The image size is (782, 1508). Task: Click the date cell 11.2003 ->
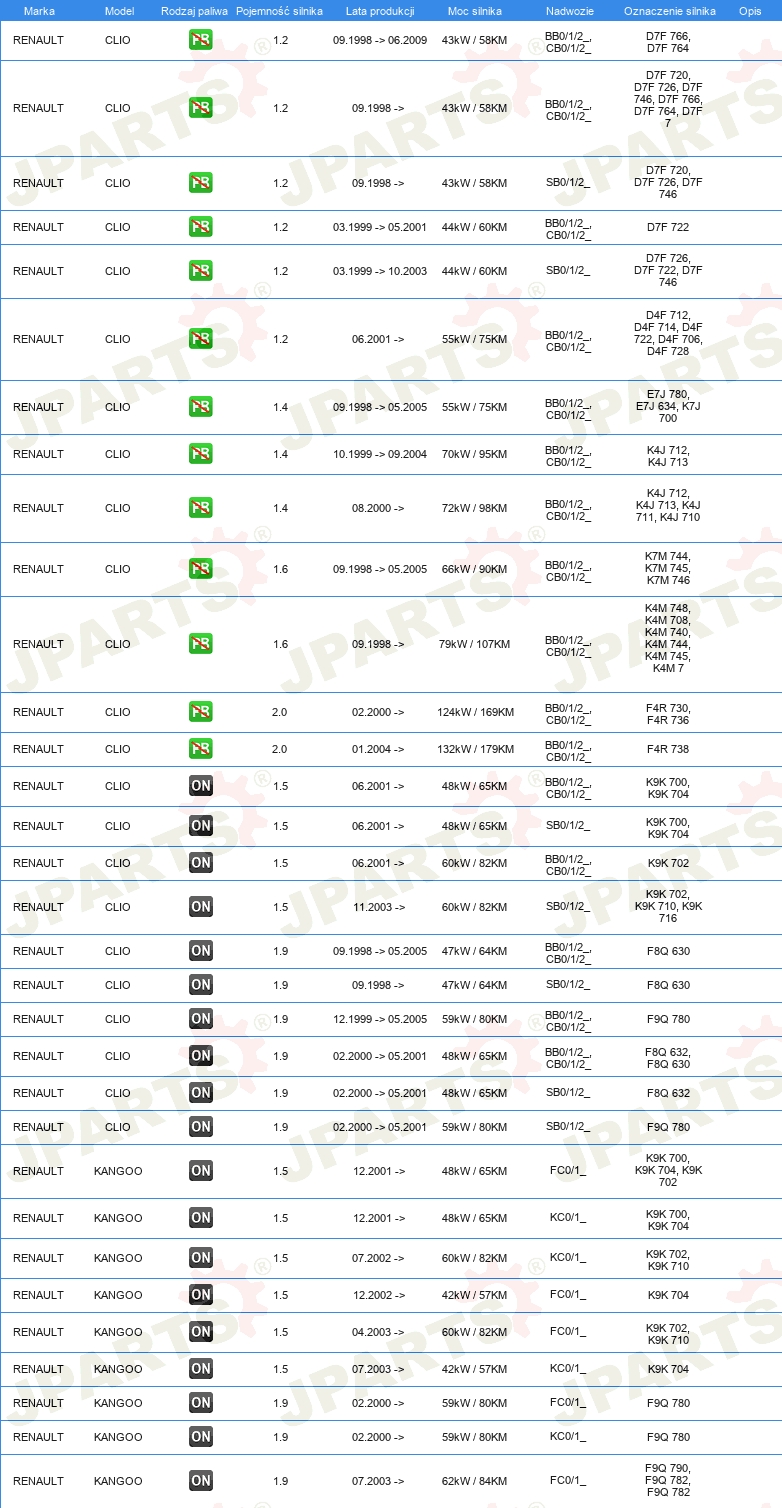click(x=378, y=907)
